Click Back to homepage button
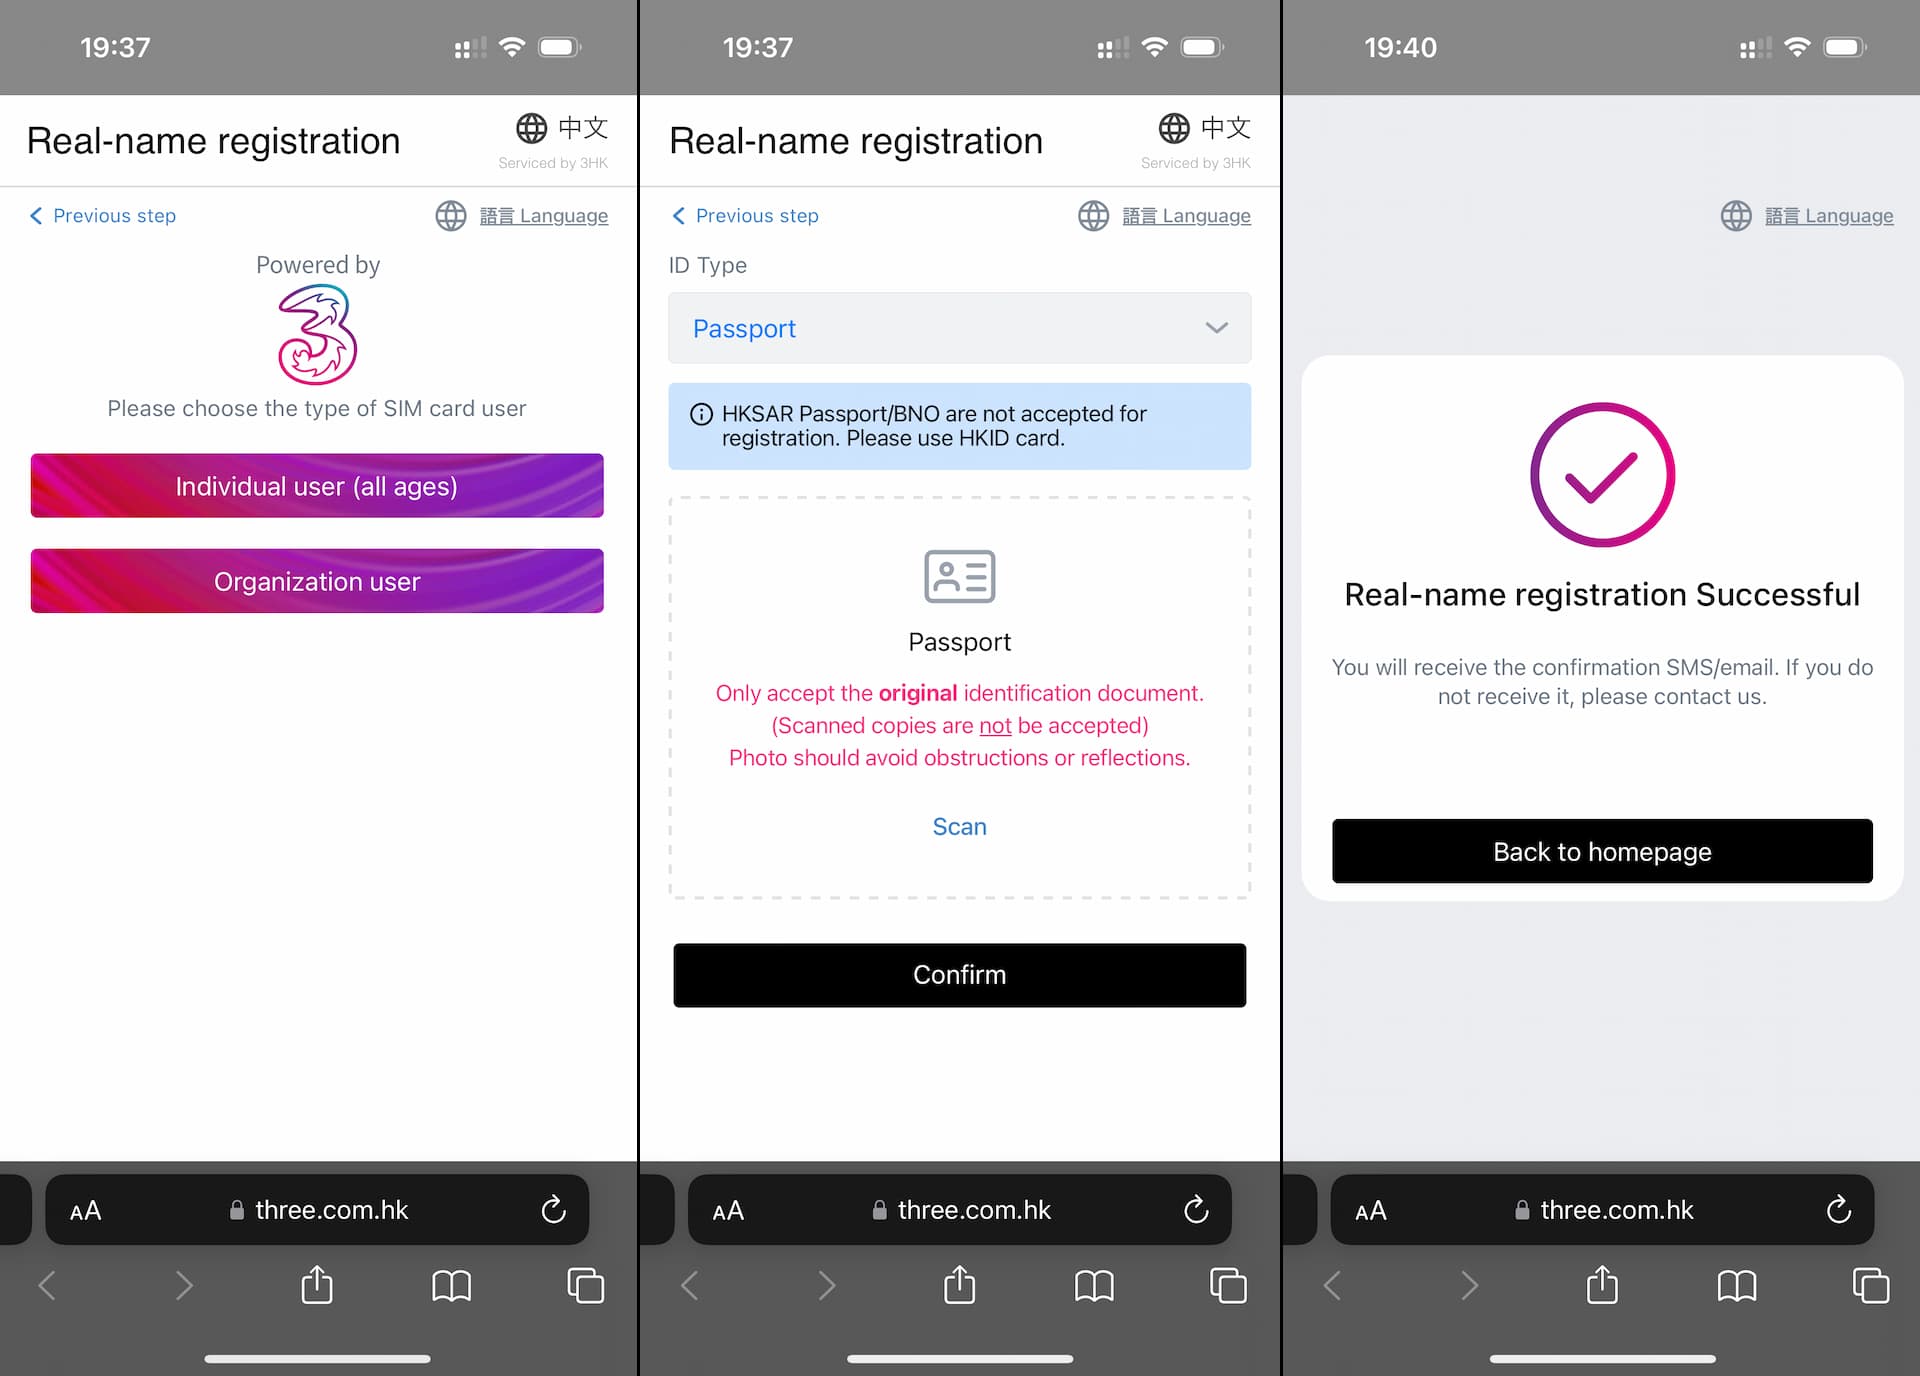1920x1376 pixels. click(1601, 852)
